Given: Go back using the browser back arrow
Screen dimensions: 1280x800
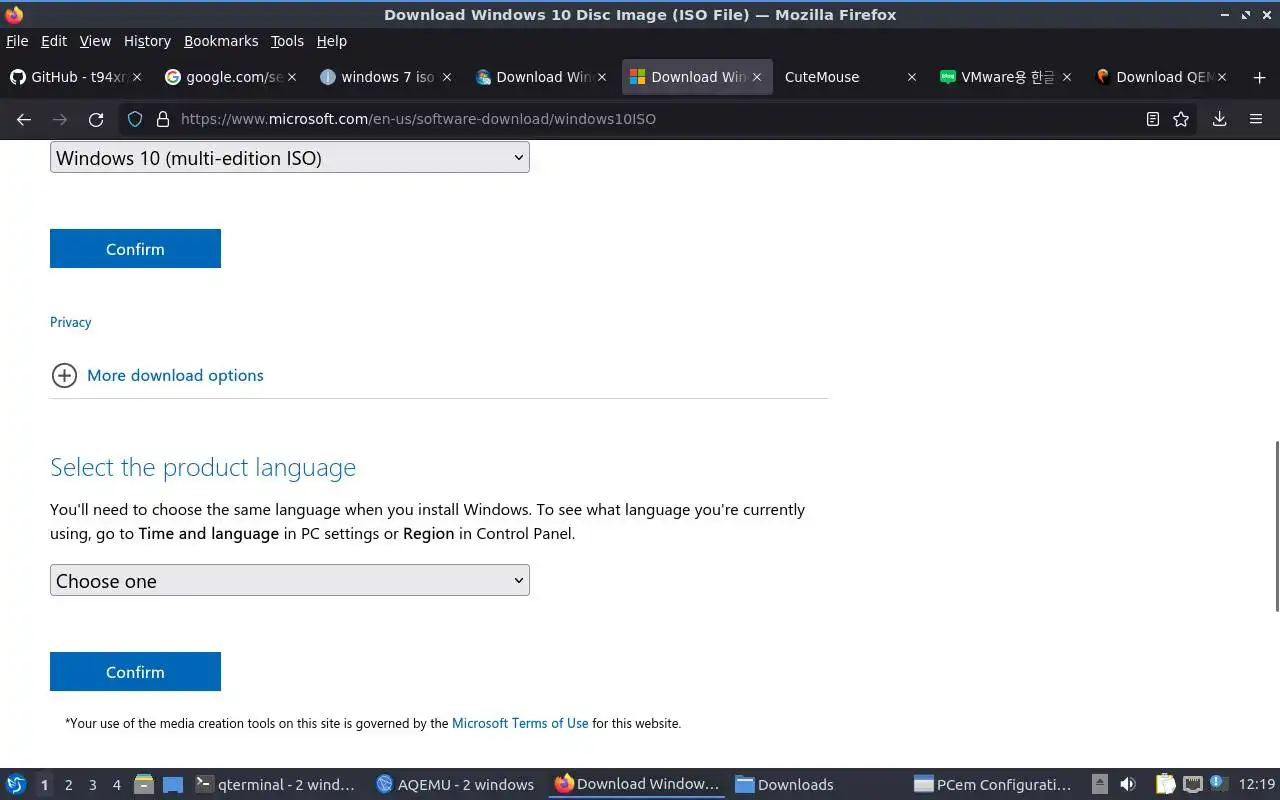Looking at the screenshot, I should tap(24, 119).
